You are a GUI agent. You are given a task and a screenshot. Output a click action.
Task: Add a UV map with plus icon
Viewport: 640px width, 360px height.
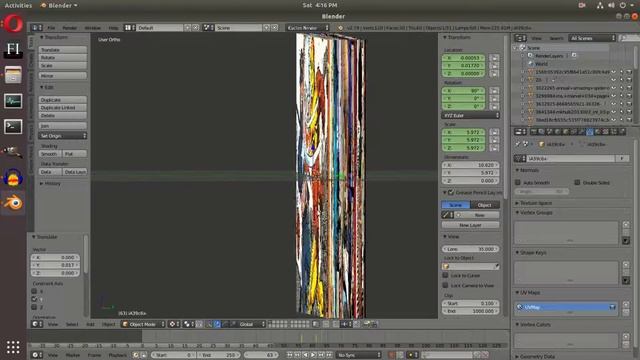click(x=626, y=304)
